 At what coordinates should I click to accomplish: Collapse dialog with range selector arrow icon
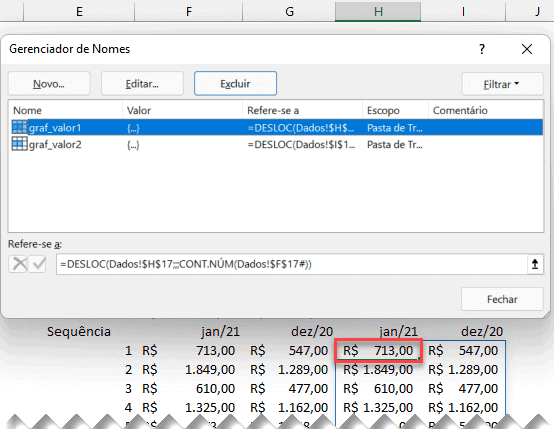(535, 264)
